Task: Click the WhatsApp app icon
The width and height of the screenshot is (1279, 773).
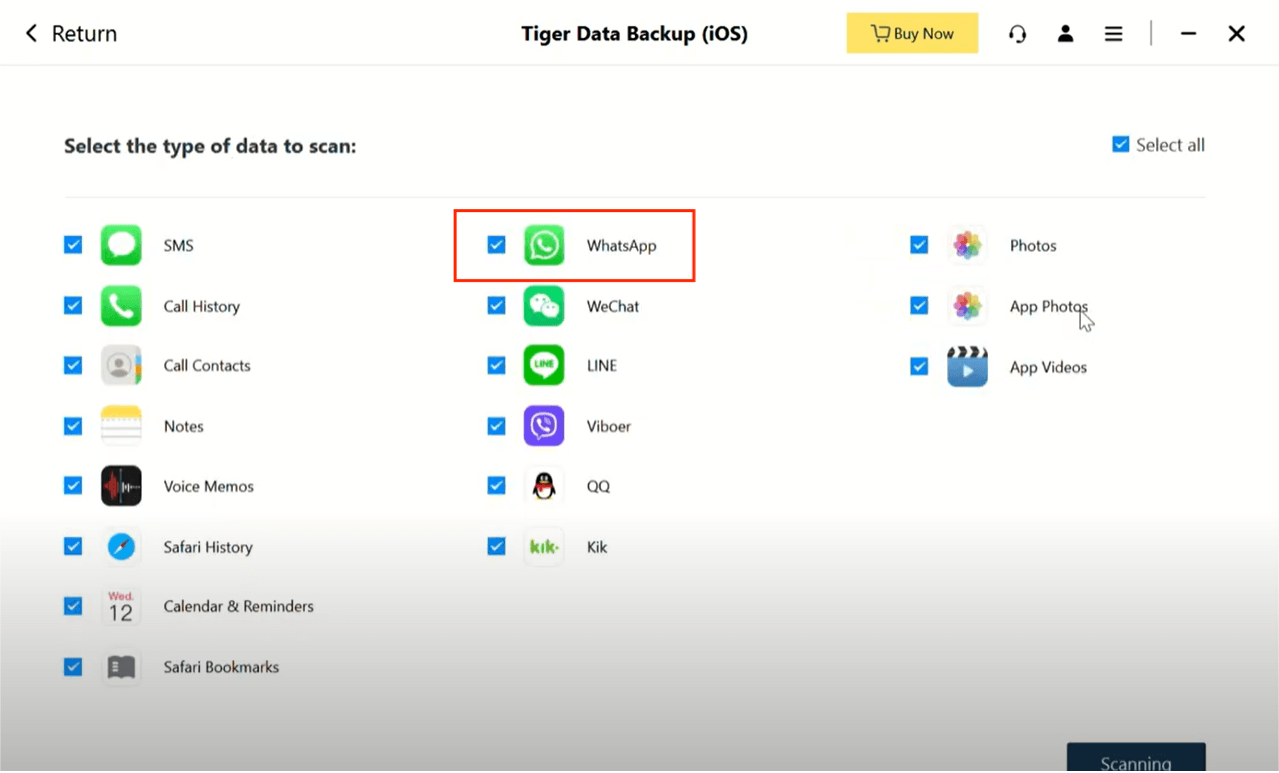Action: click(544, 245)
